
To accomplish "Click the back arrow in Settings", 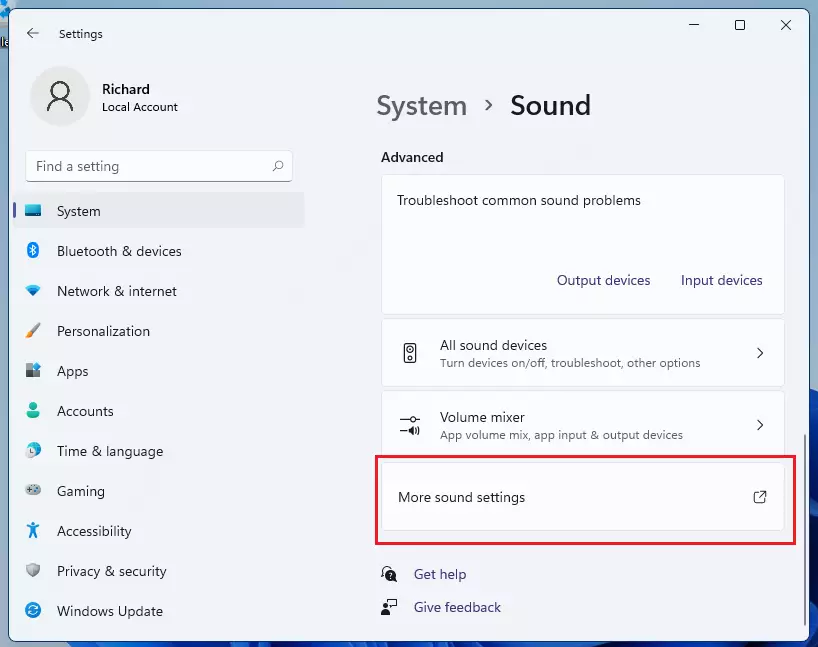I will (x=33, y=33).
